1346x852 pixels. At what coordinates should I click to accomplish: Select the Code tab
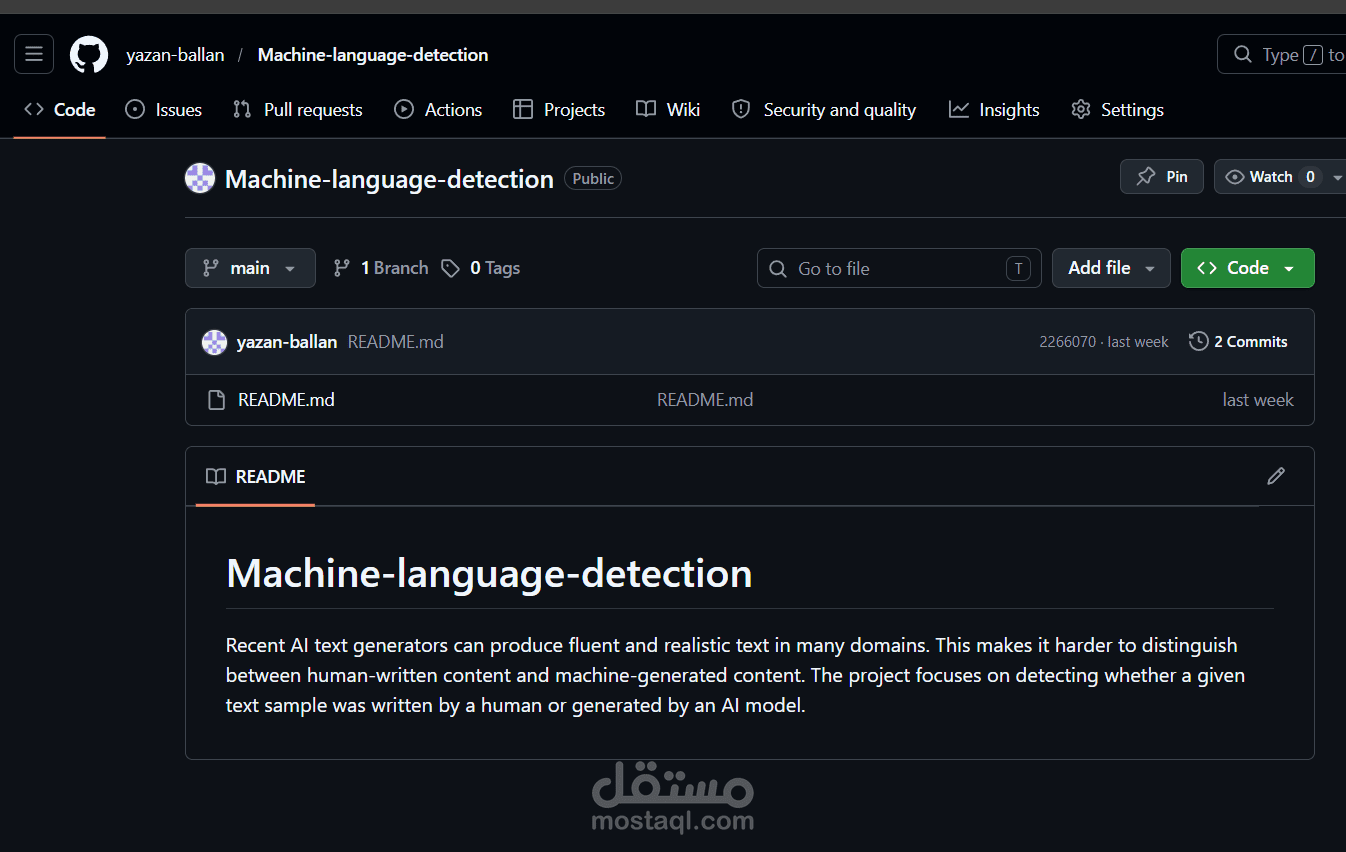(x=60, y=110)
